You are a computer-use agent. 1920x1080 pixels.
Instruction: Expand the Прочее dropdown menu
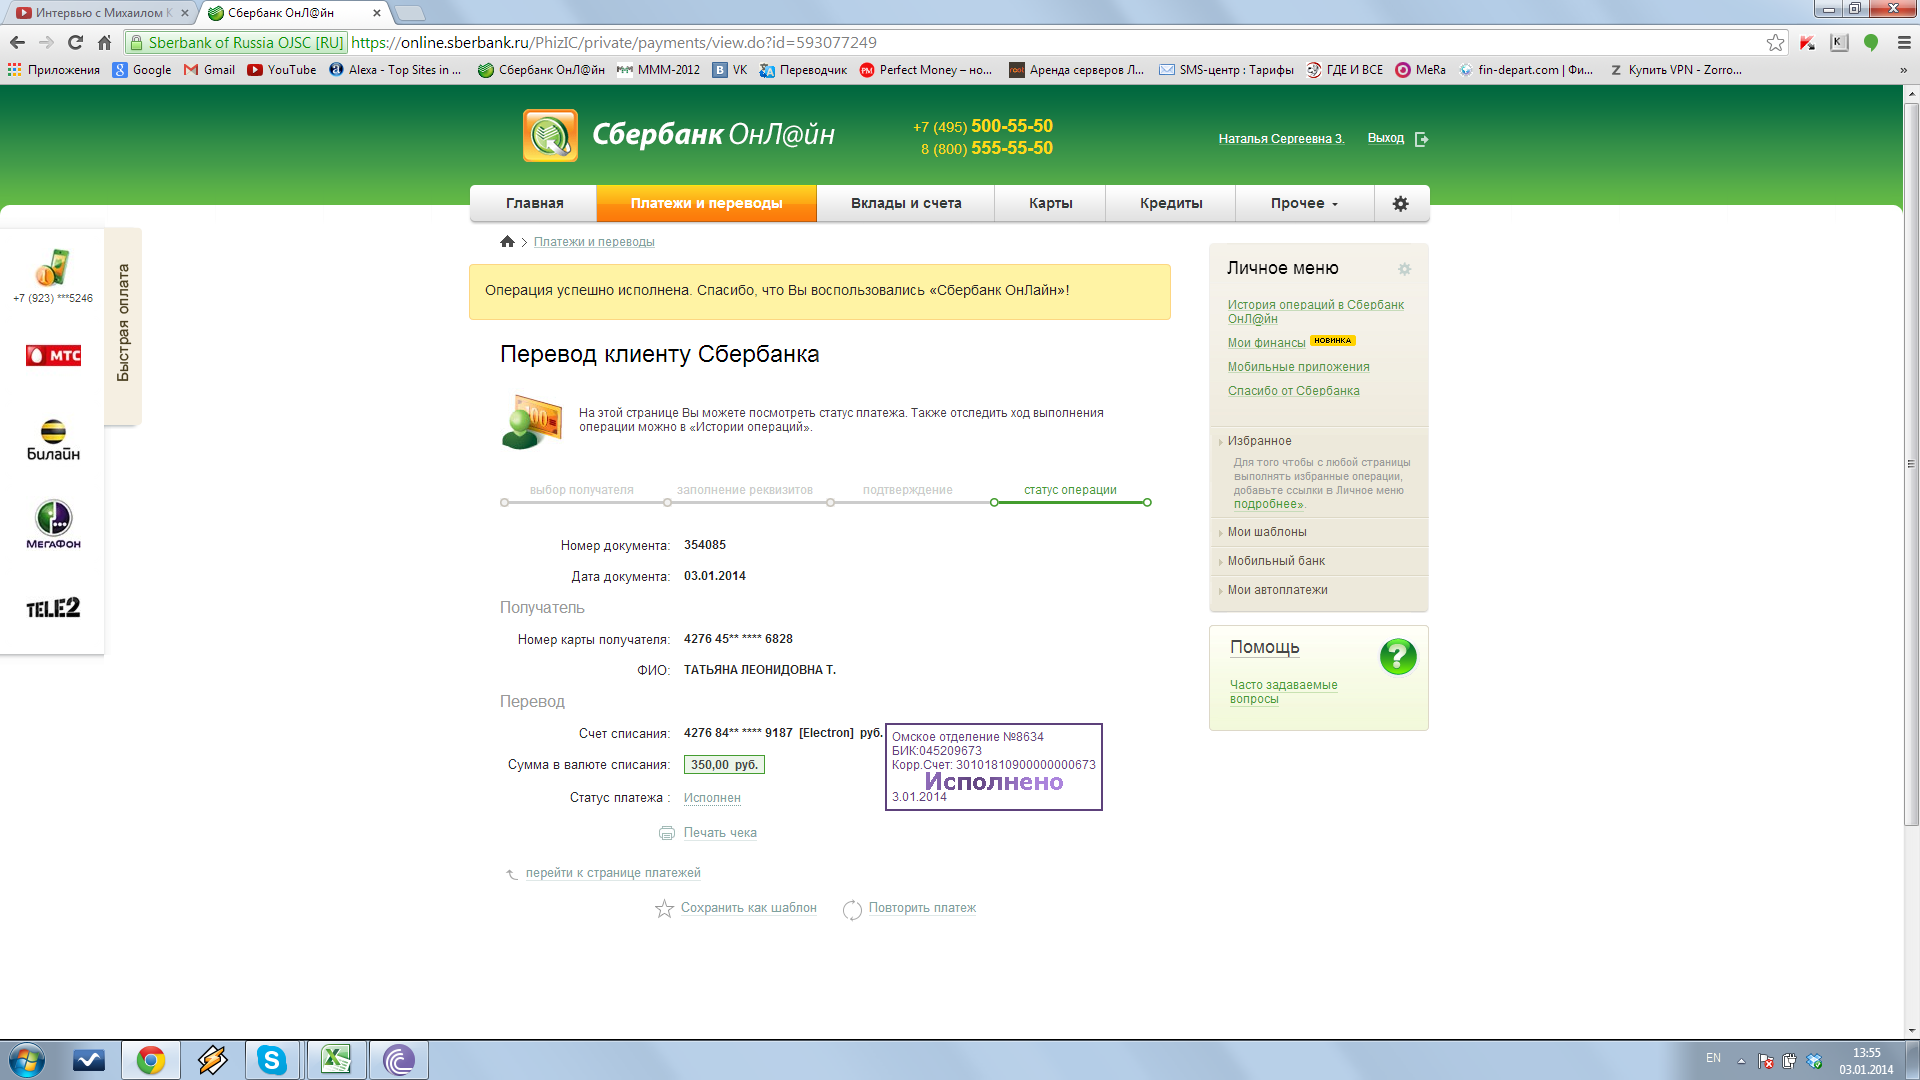pyautogui.click(x=1304, y=203)
